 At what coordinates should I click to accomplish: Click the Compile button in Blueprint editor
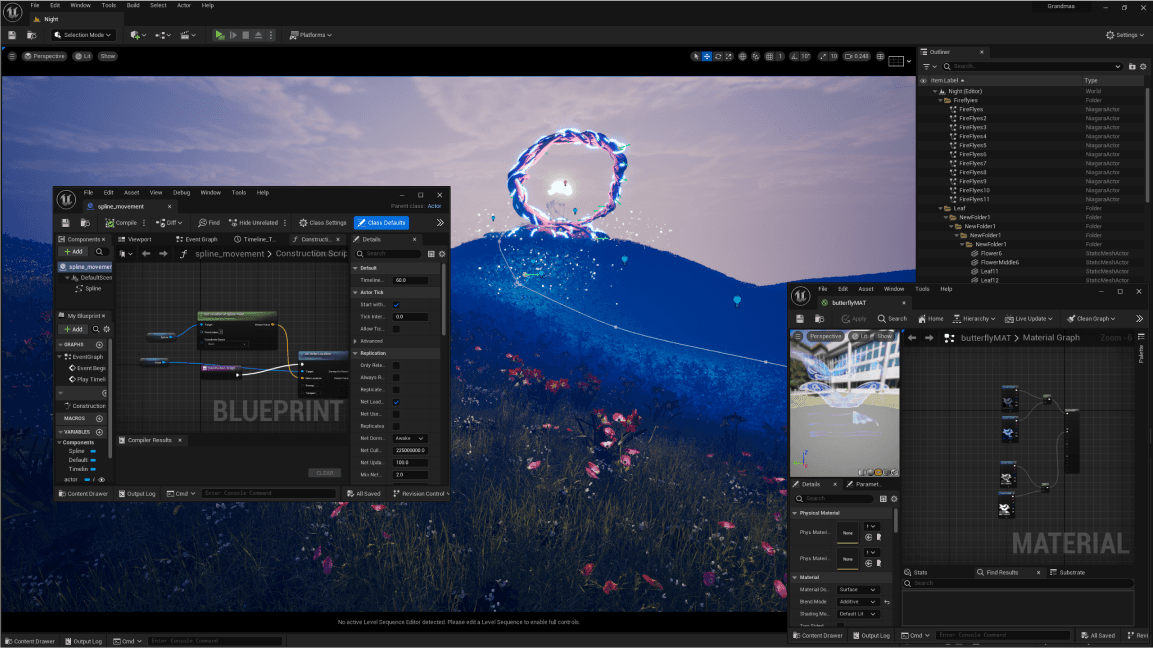pos(121,223)
